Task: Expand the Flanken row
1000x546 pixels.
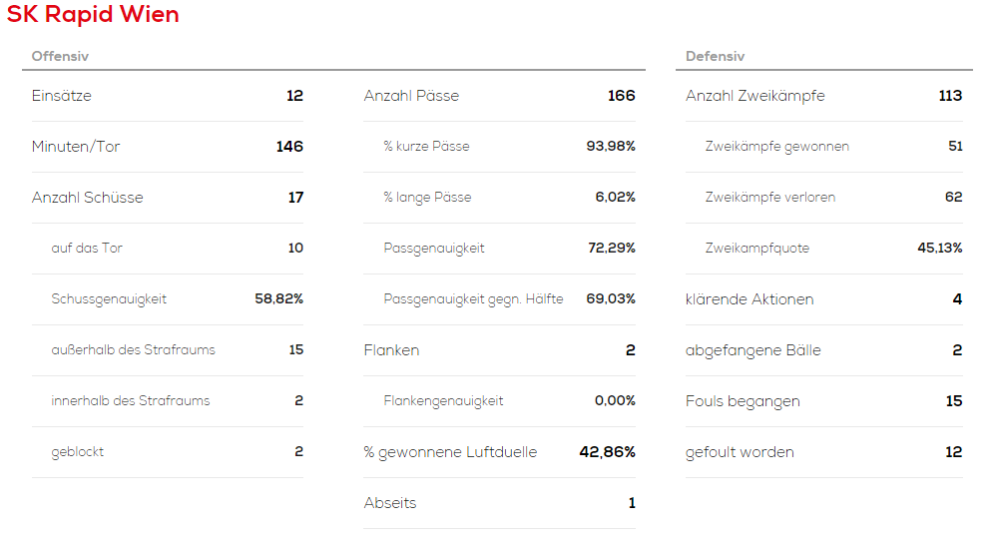Action: tap(391, 351)
